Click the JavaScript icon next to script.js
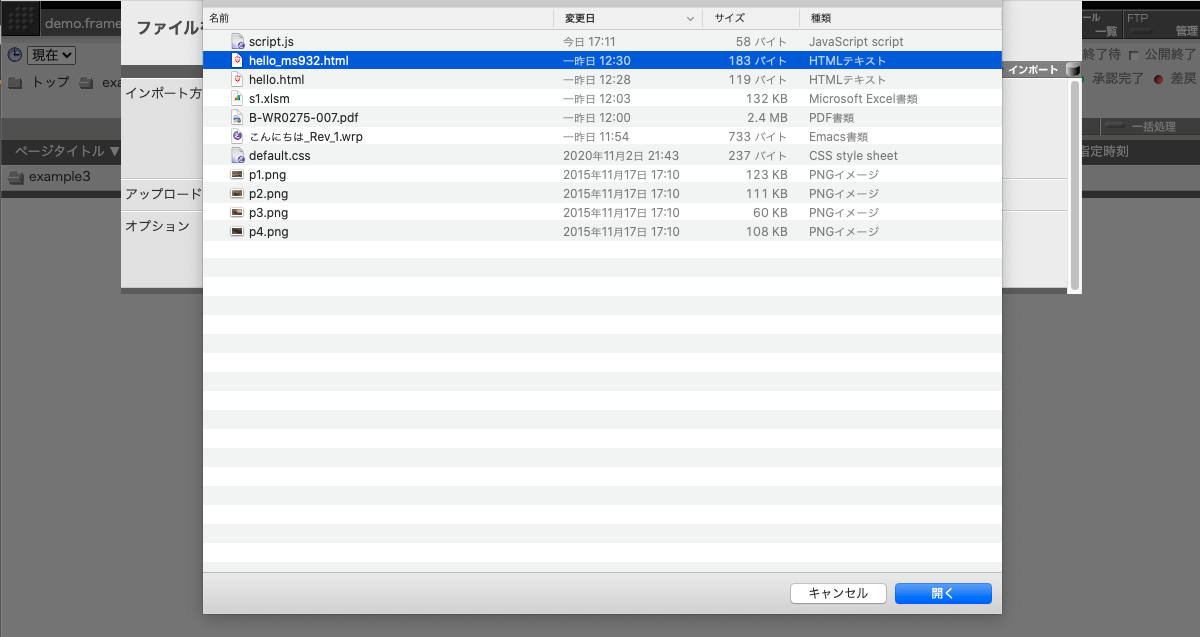The image size is (1200, 637). pyautogui.click(x=237, y=41)
